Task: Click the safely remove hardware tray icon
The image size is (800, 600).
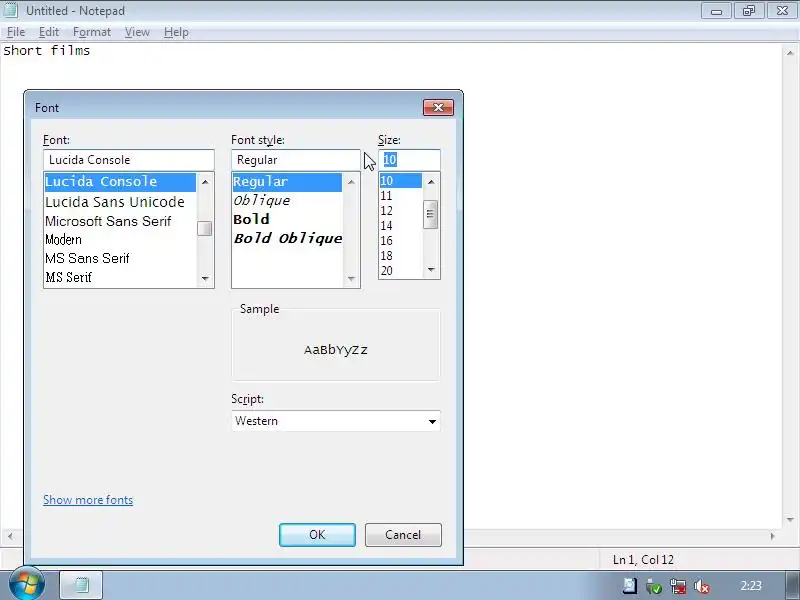Action: (654, 586)
